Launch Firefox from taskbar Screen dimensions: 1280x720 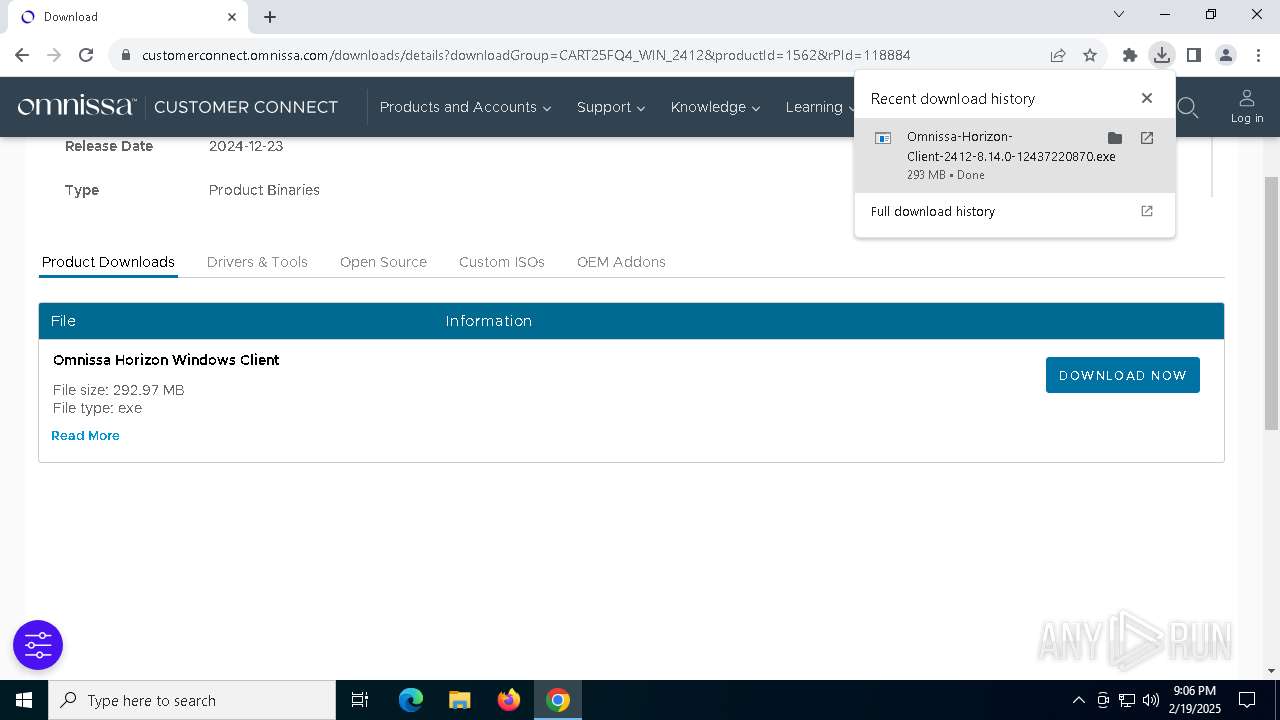[x=509, y=700]
